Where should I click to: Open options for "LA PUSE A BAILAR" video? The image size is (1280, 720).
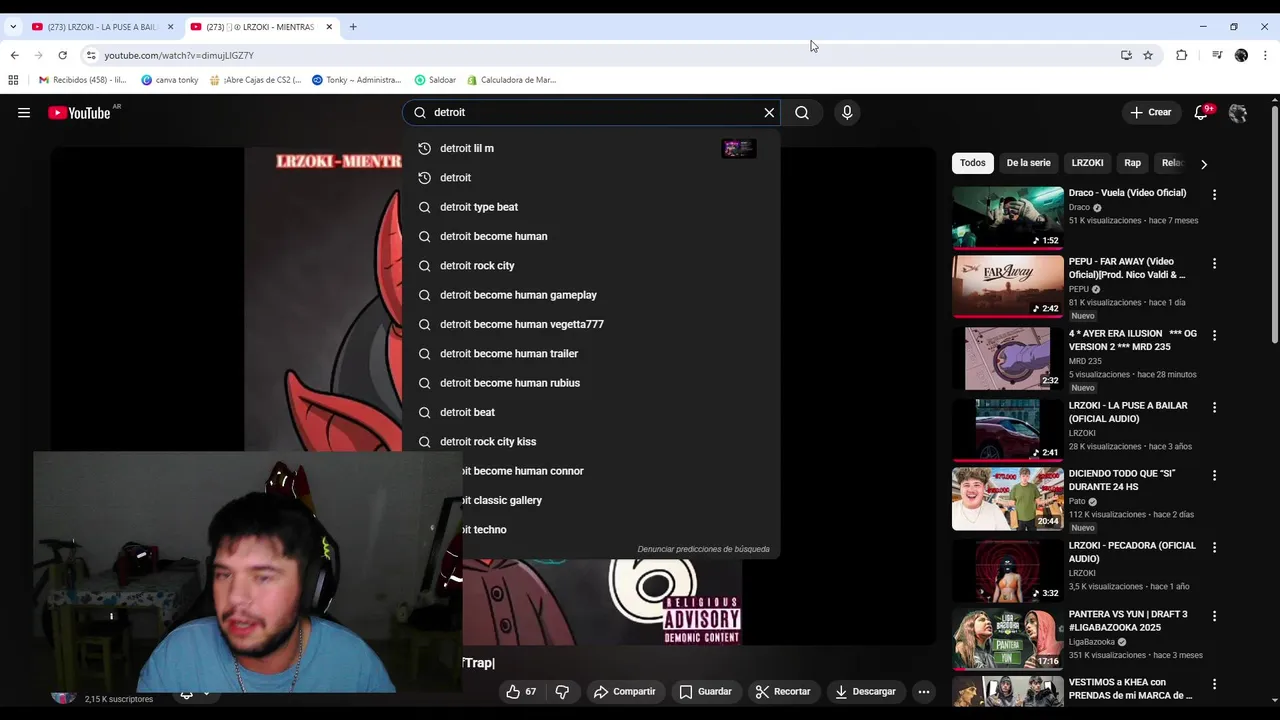[x=1214, y=408]
